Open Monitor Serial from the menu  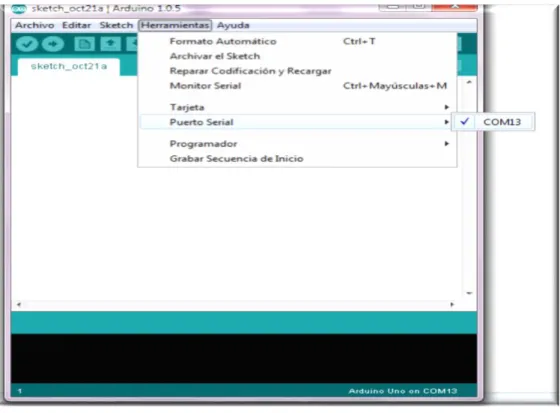point(297,86)
